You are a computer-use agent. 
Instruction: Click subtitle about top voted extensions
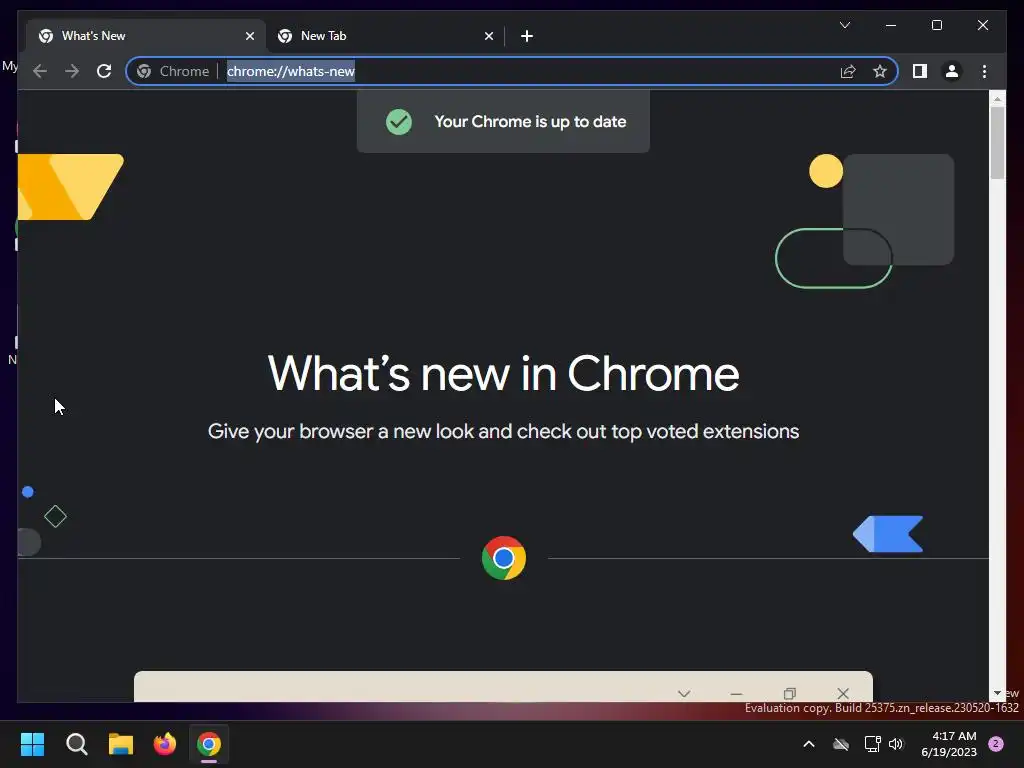pos(504,431)
